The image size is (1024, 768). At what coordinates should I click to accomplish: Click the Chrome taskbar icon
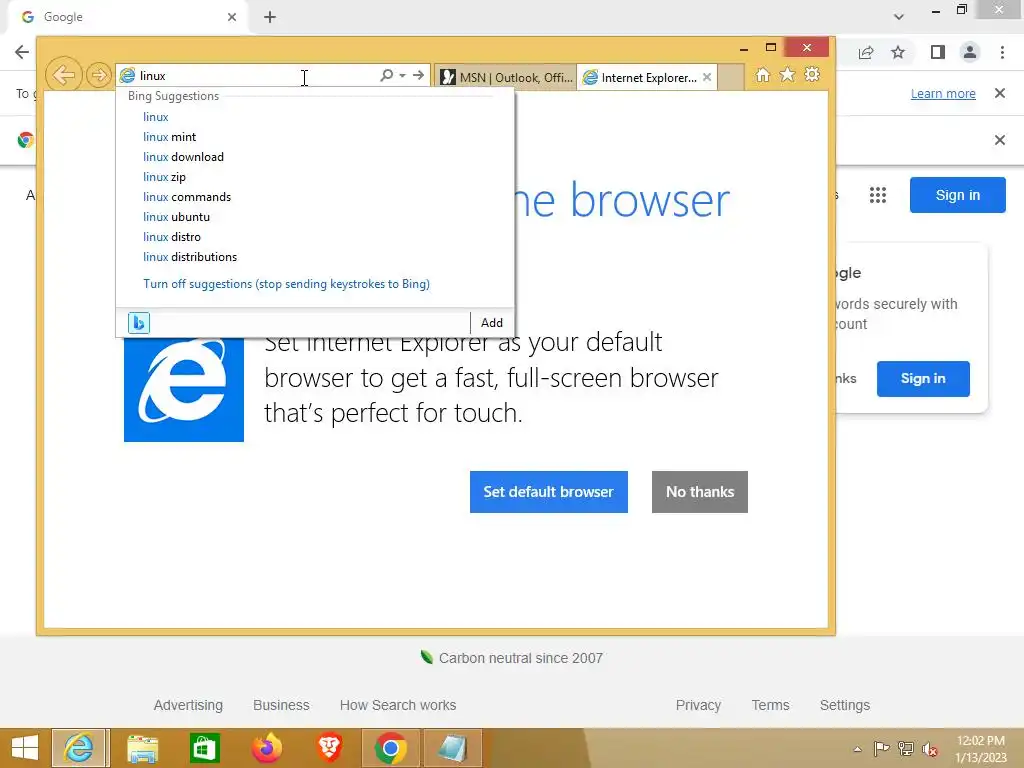click(391, 748)
